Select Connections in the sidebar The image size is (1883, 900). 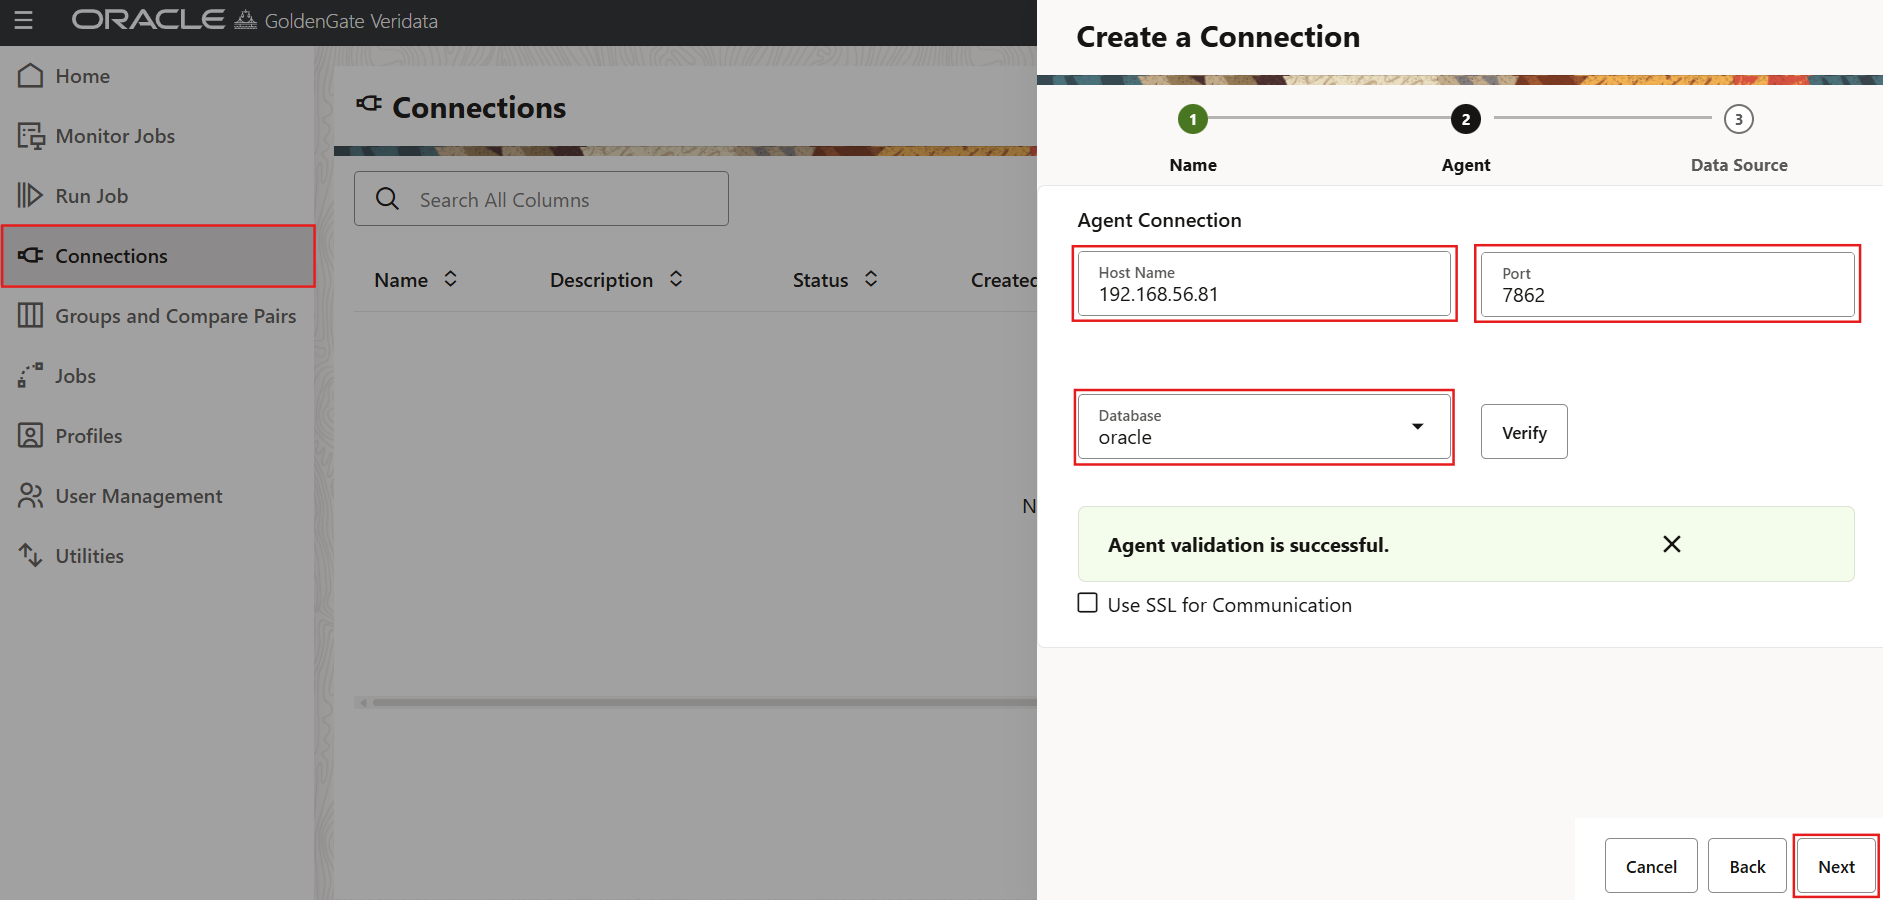click(158, 256)
